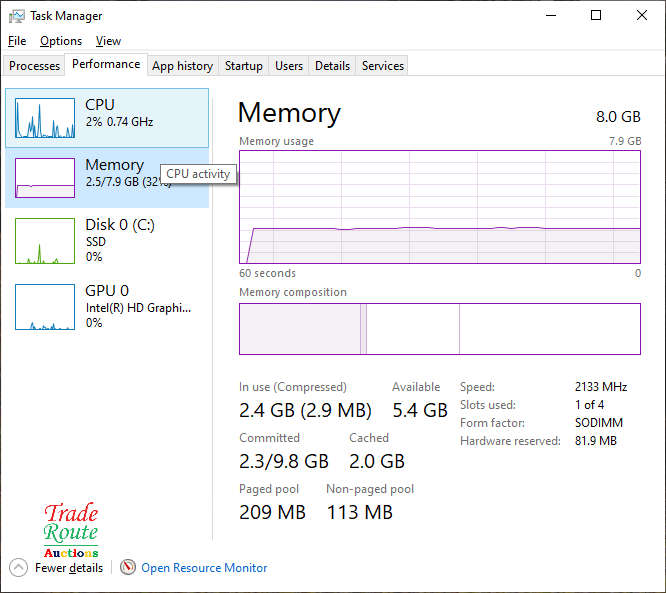Image resolution: width=666 pixels, height=593 pixels.
Task: Open the File menu
Action: 17,41
